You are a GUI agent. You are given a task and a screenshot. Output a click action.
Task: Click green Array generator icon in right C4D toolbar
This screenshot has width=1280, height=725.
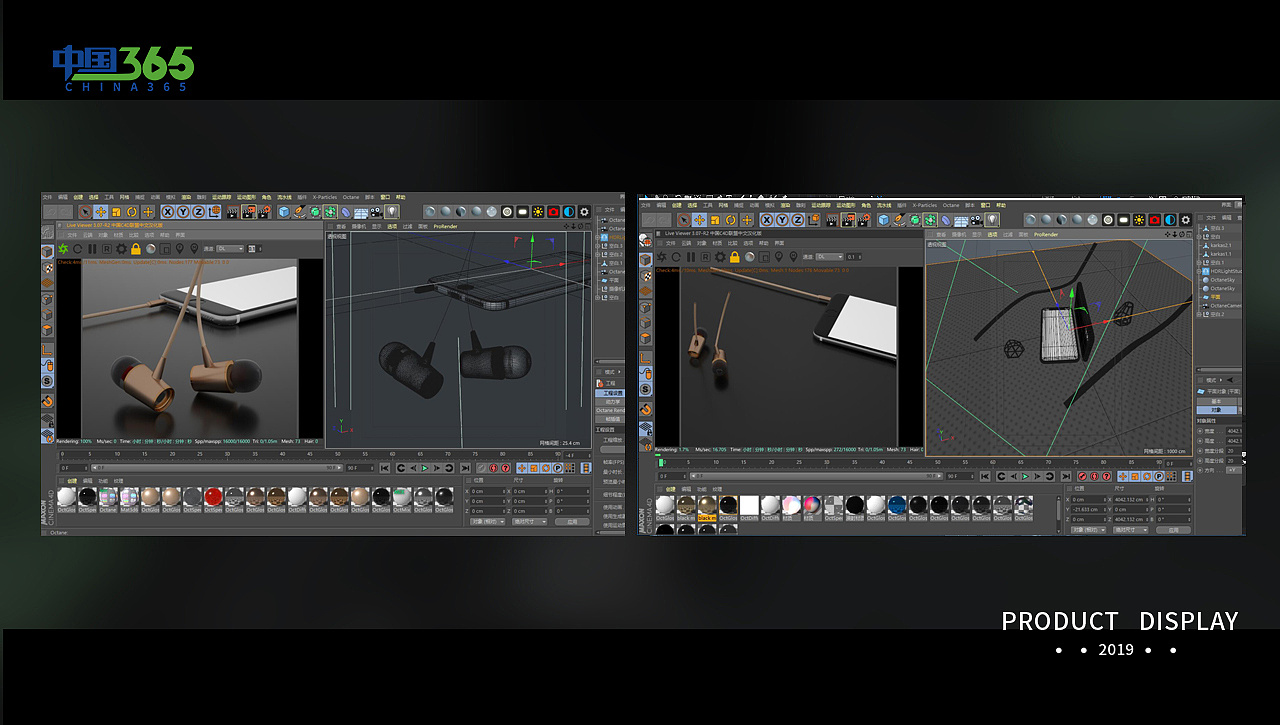[x=931, y=219]
